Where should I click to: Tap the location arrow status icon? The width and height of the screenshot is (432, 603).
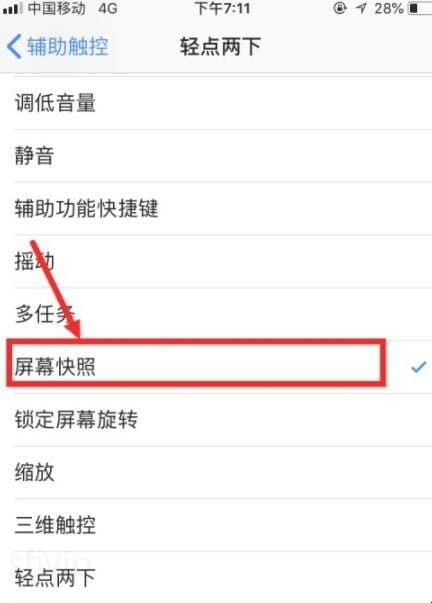click(362, 8)
